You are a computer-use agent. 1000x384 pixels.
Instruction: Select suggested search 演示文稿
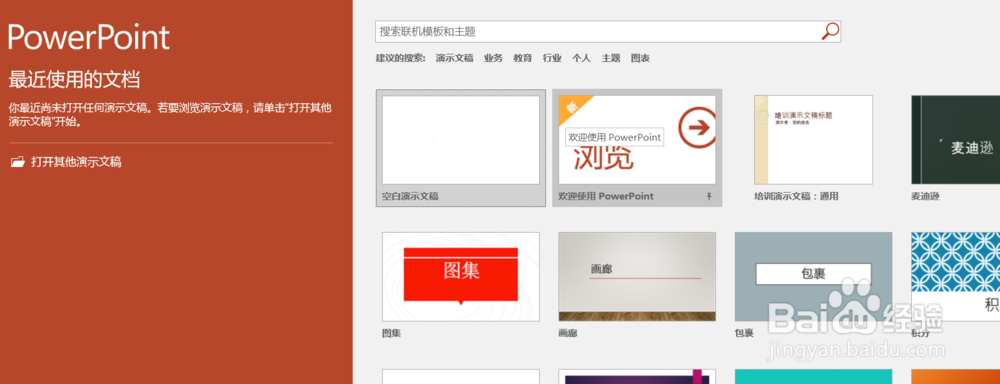(x=455, y=58)
